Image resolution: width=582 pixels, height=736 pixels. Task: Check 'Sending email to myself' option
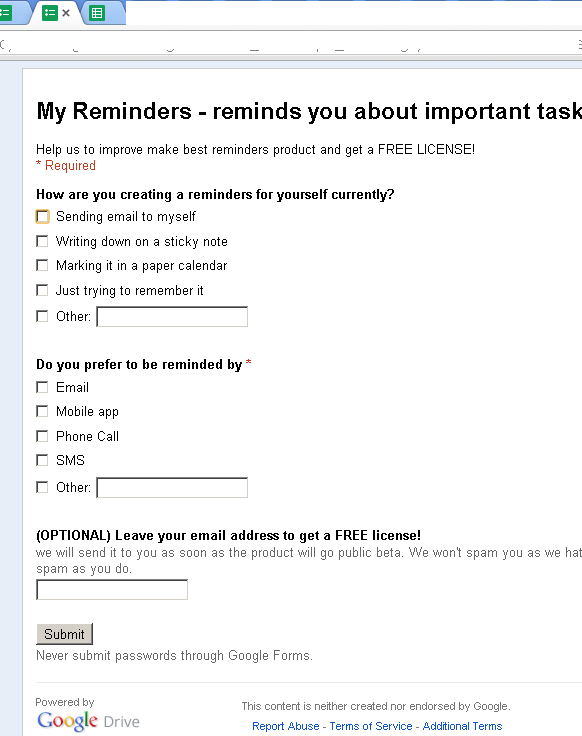click(x=42, y=216)
